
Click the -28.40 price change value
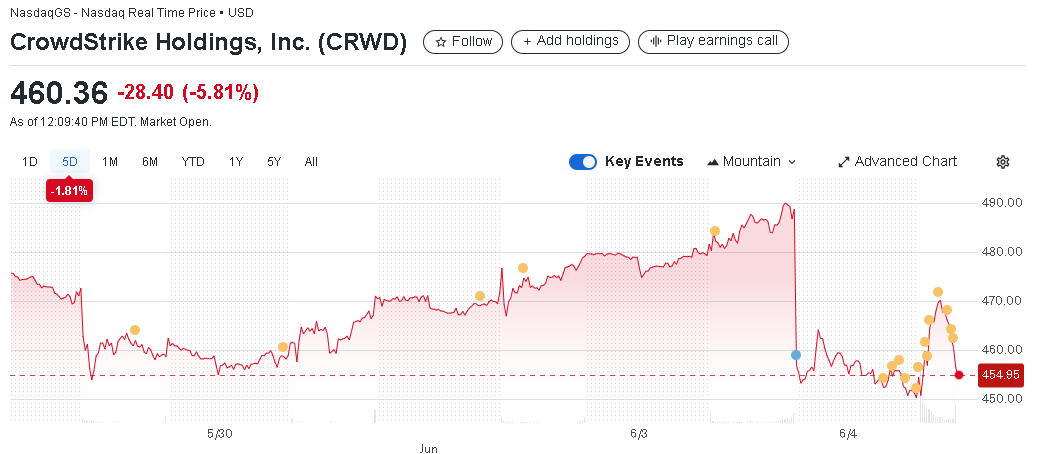pyautogui.click(x=146, y=93)
